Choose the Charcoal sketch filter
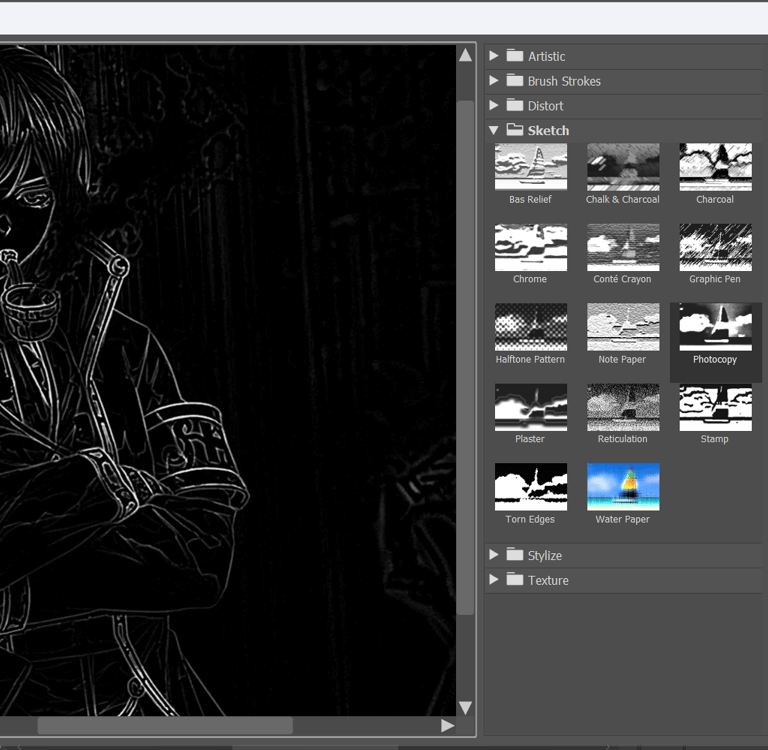This screenshot has height=750, width=768. pos(715,167)
